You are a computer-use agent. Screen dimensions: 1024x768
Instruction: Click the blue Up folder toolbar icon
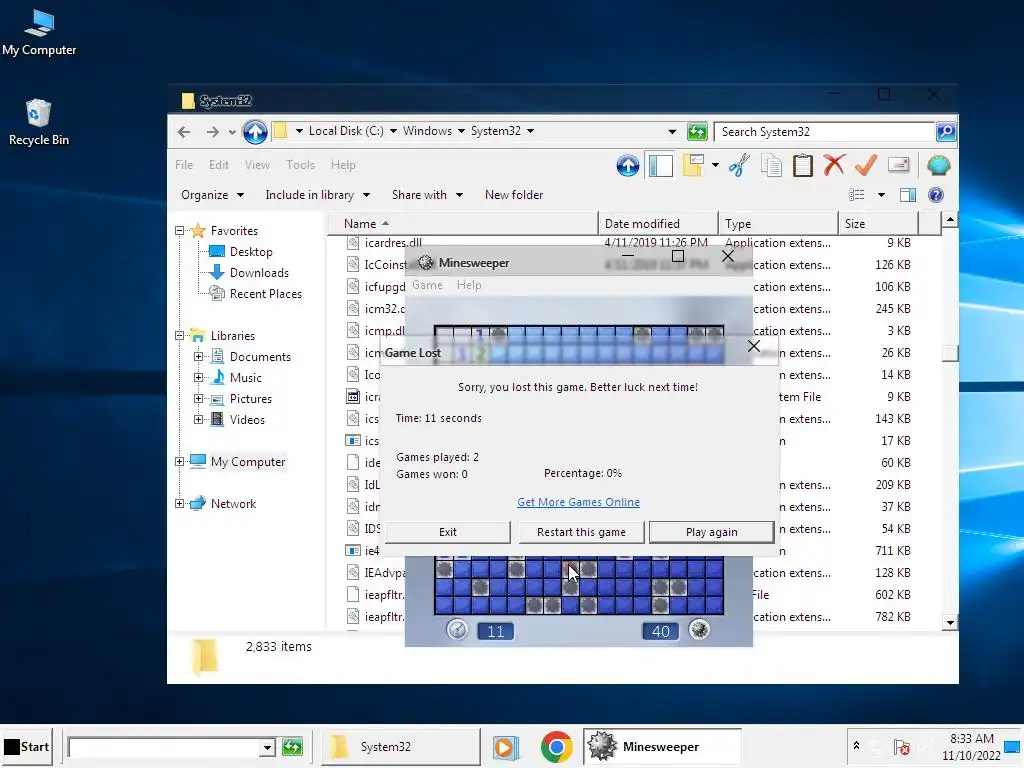pos(628,166)
